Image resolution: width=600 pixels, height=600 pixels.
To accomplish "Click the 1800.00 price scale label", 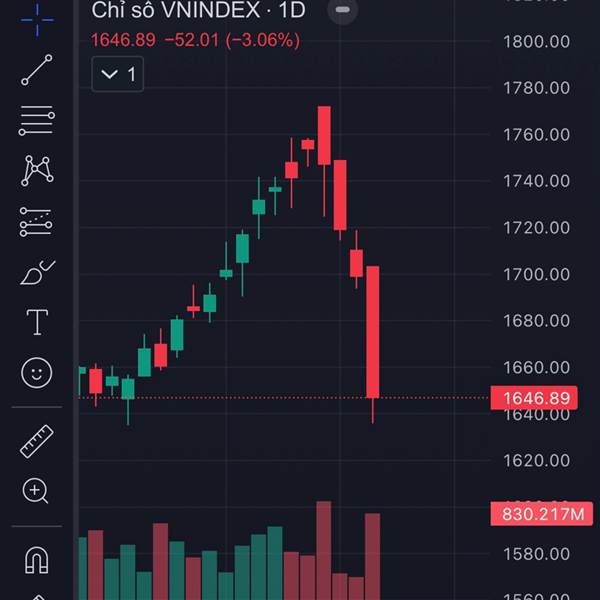I will point(536,41).
